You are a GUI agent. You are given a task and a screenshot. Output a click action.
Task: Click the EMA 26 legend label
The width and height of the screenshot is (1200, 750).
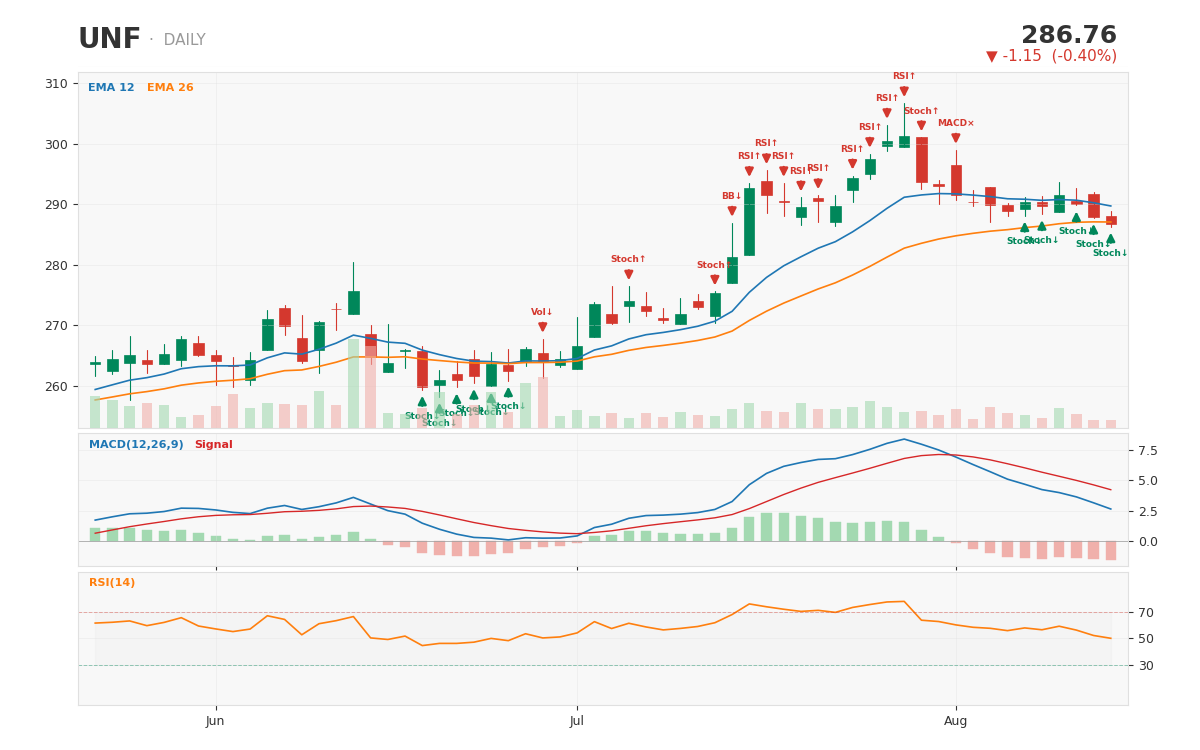[170, 88]
